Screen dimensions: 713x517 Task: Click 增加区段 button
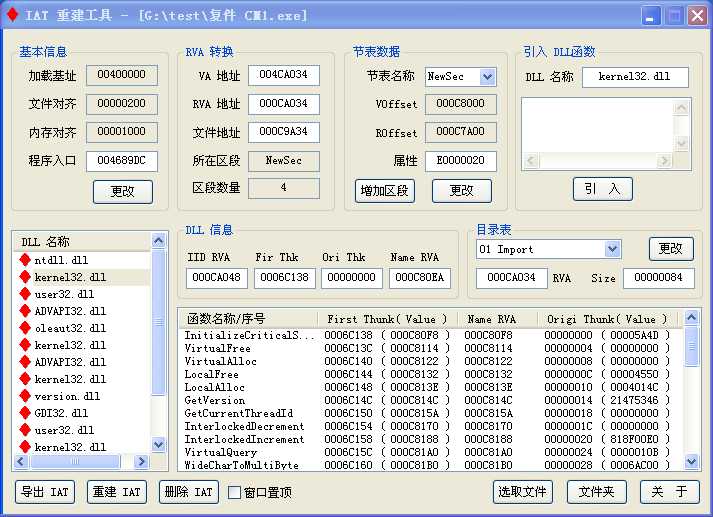point(385,191)
